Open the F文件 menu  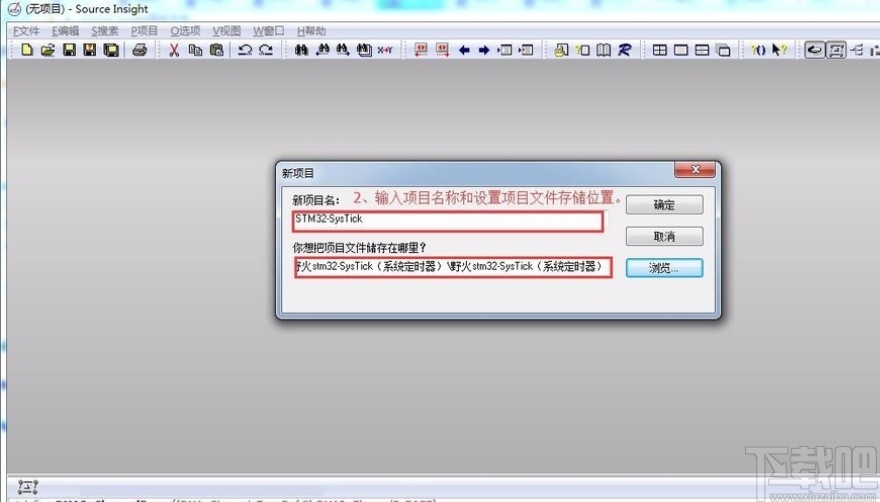pyautogui.click(x=26, y=31)
